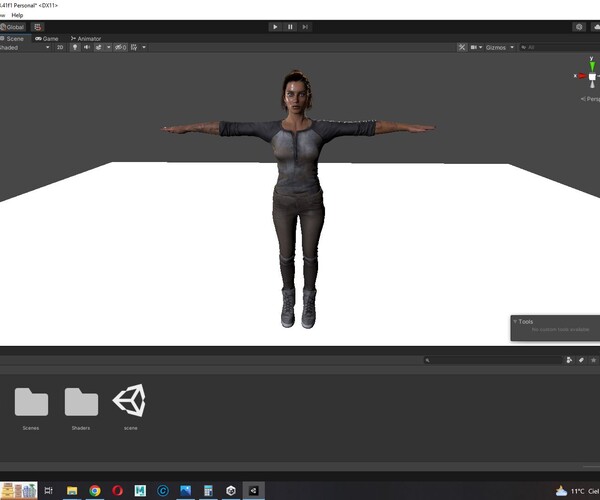Select the Scenes folder
Screen dimensions: 600x500
click(x=31, y=402)
